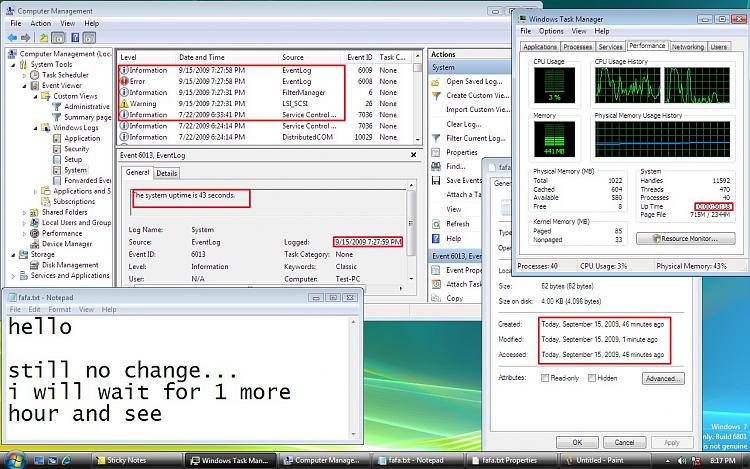Viewport: 750px width, 469px height.
Task: Click the blue Back arrow in Computer Management toolbar
Action: (12, 38)
